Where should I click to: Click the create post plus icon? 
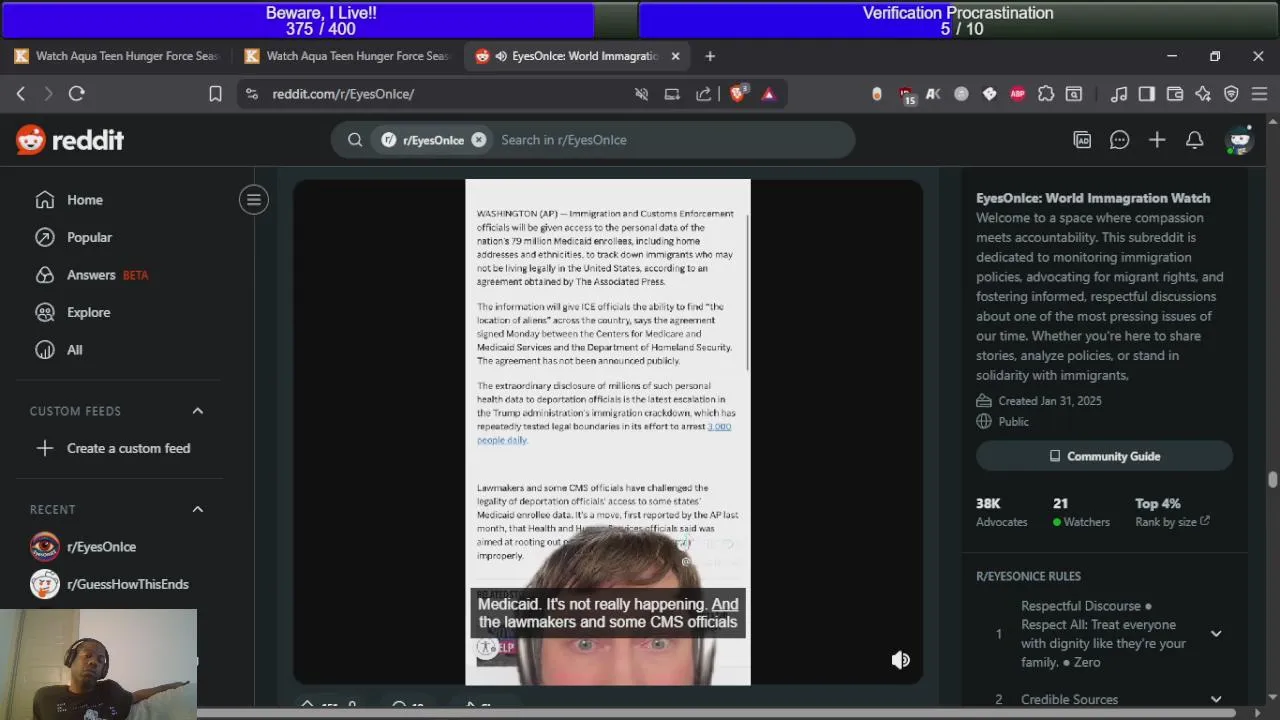(1157, 140)
